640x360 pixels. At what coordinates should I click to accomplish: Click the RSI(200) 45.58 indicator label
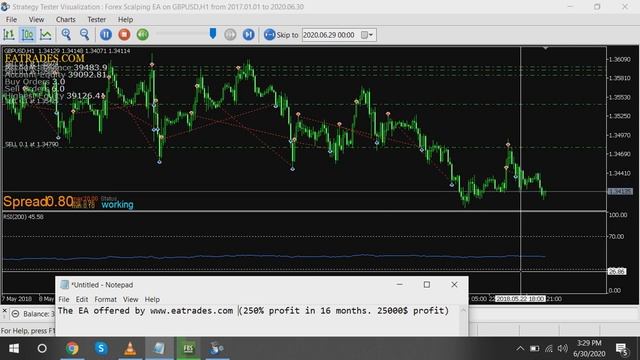(x=23, y=217)
